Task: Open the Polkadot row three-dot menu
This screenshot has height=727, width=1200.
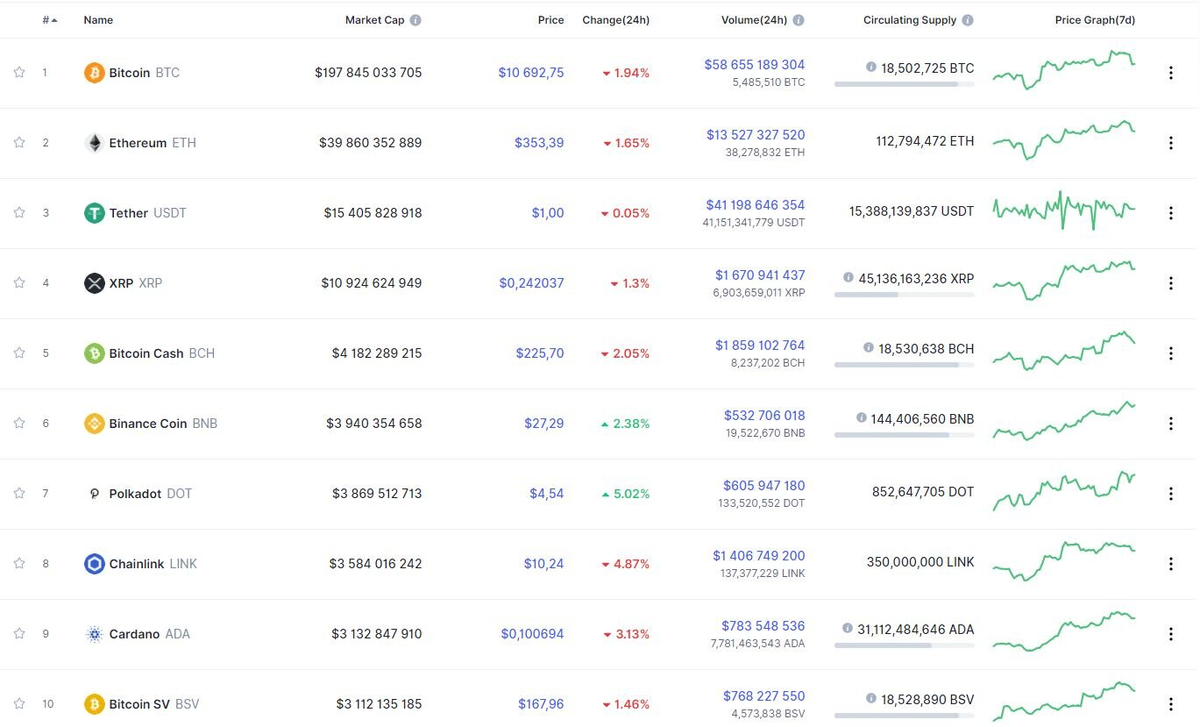Action: 1171,493
